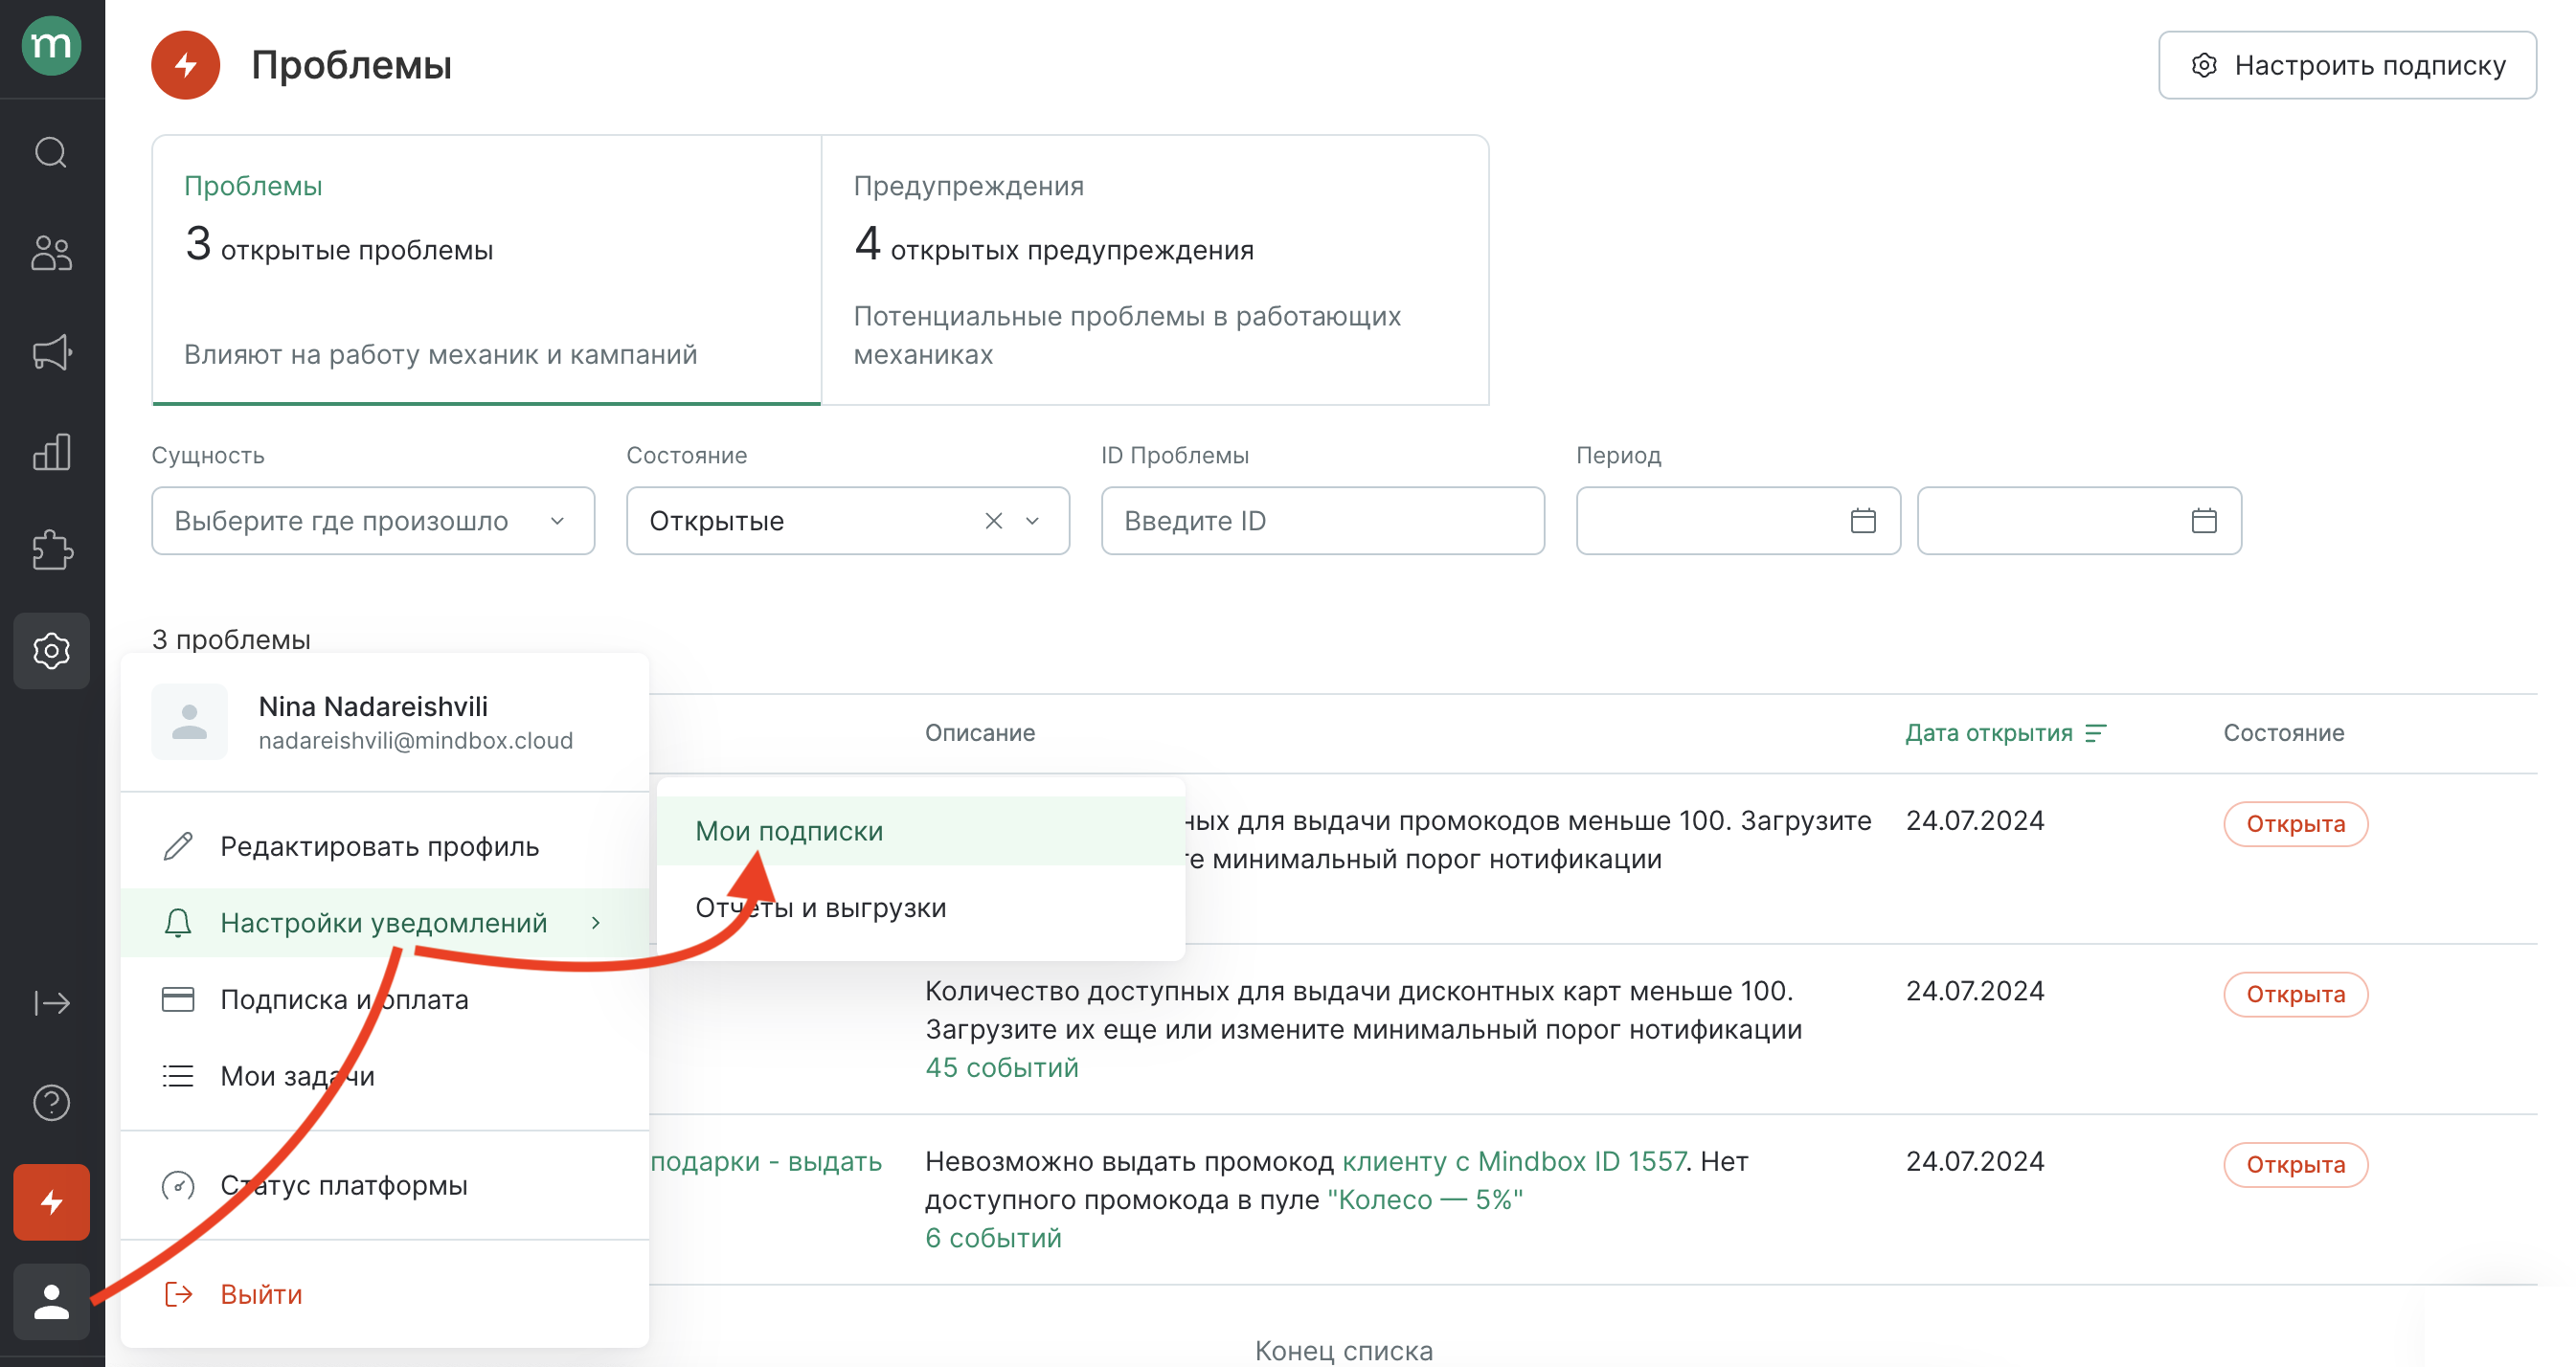Click user profile icon in sidebar
2576x1367 pixels.
click(x=51, y=1302)
